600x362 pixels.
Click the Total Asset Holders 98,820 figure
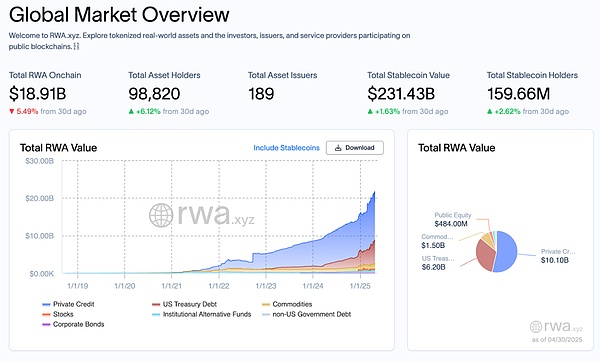pyautogui.click(x=154, y=94)
